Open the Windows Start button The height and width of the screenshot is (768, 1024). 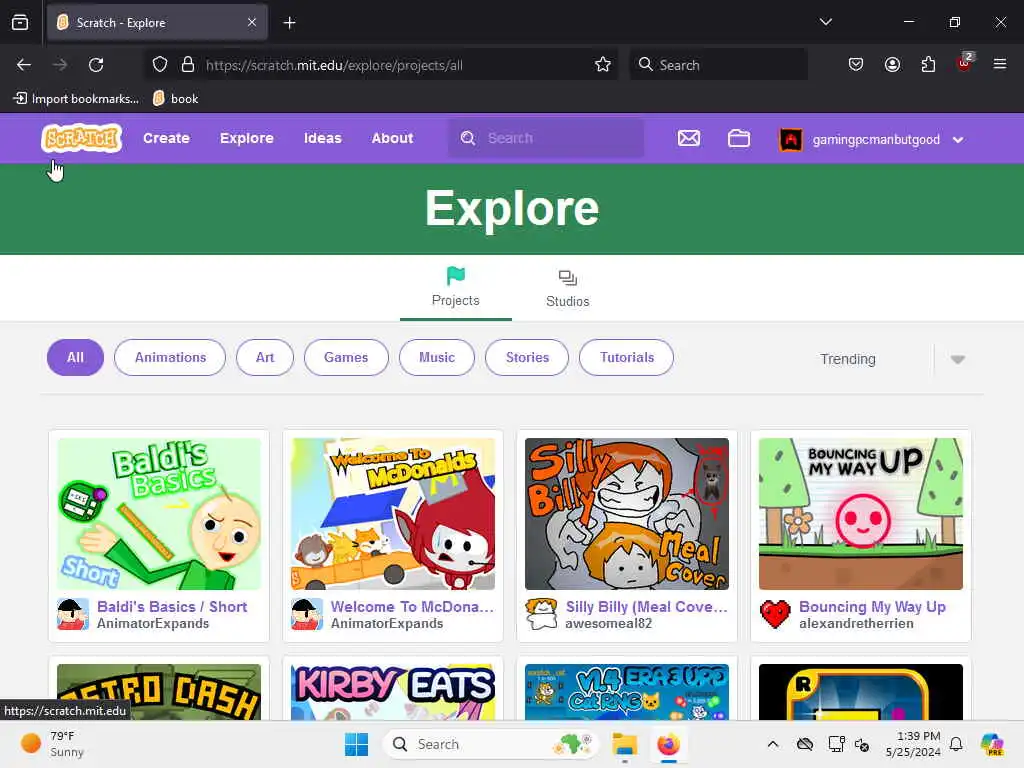point(357,744)
